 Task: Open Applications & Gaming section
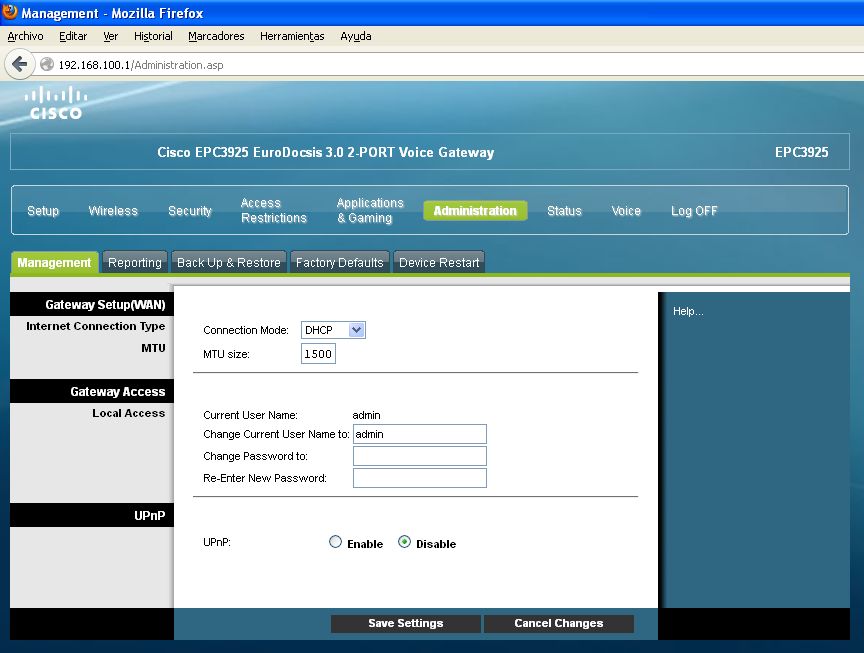point(370,211)
